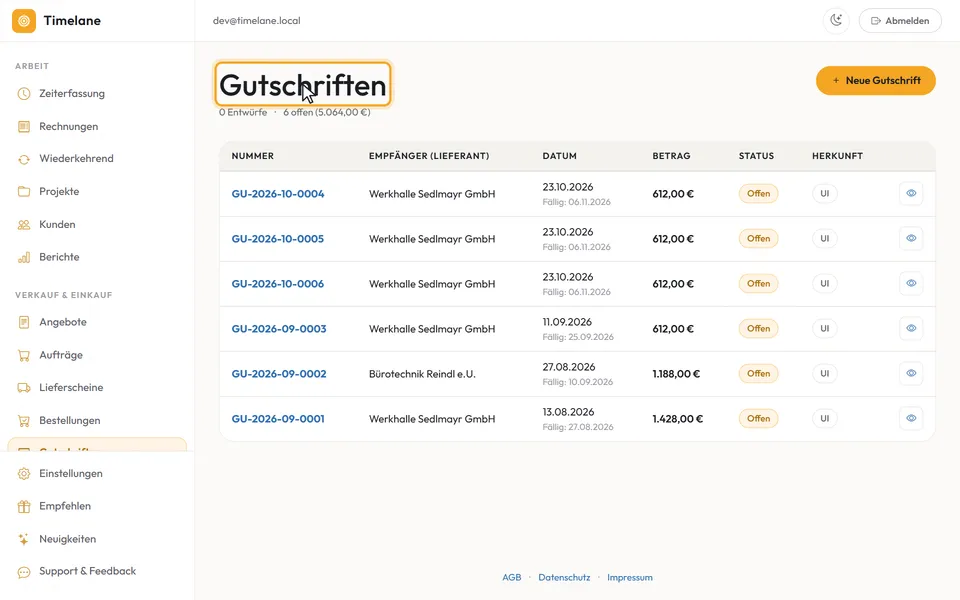
Task: Select Wiederkehrend in the sidebar
Action: tap(97, 159)
